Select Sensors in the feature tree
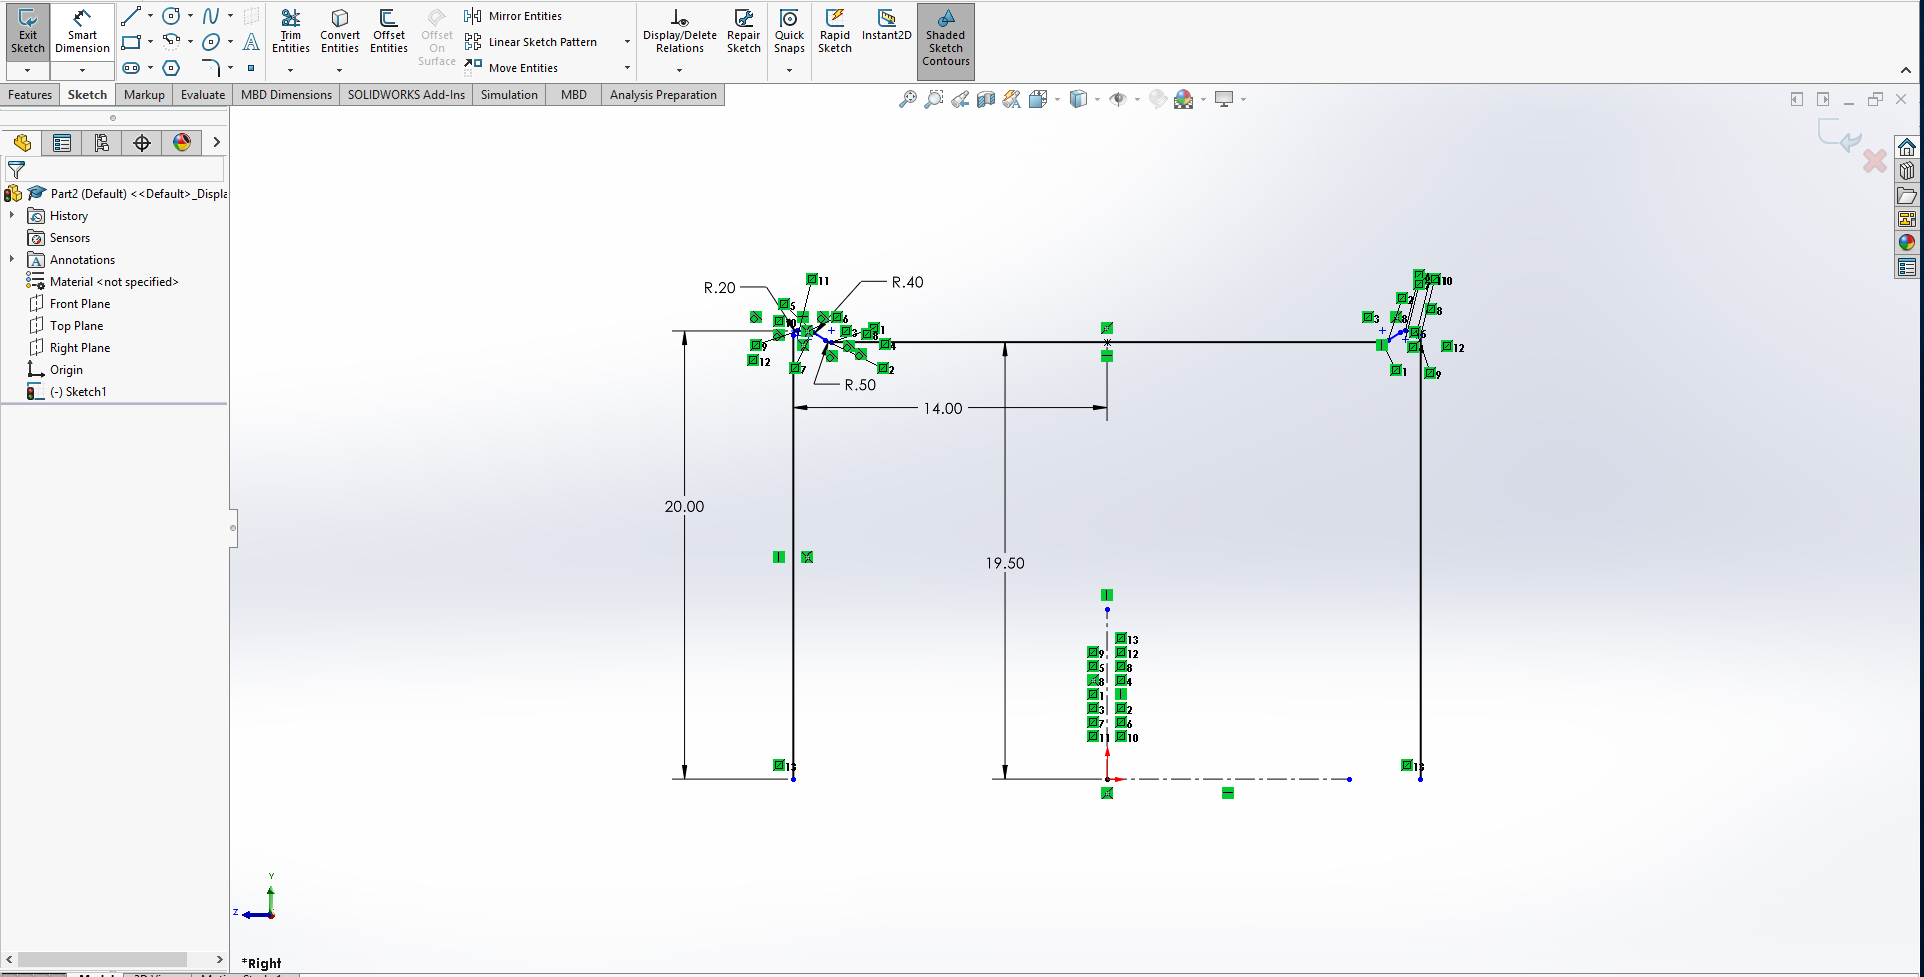This screenshot has width=1924, height=977. coord(70,238)
